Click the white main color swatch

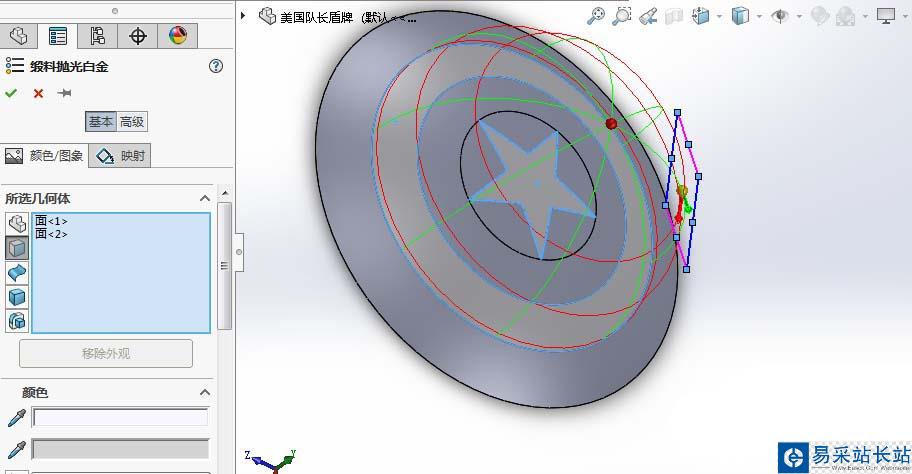pyautogui.click(x=120, y=417)
